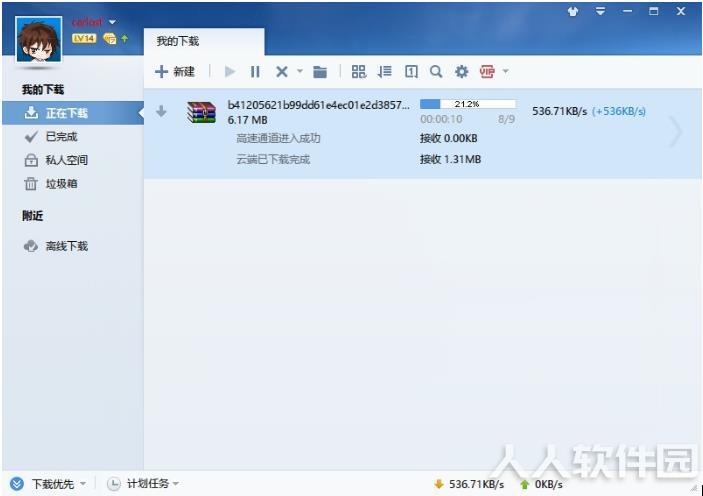Viewport: 703px width, 496px height.
Task: Click the sort order icon
Action: point(384,72)
